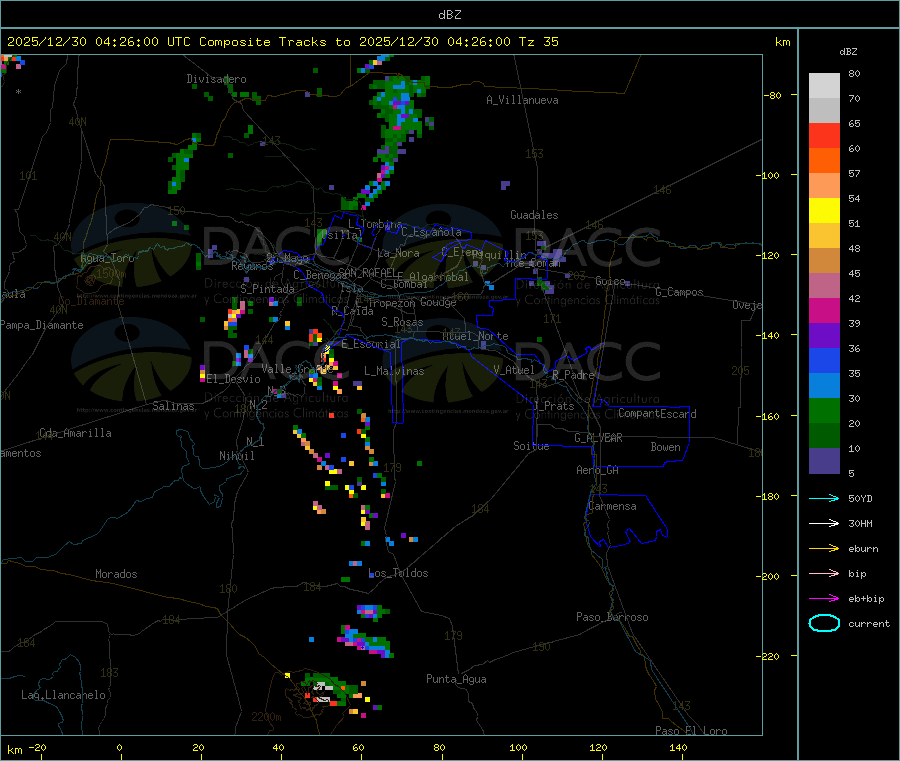Click the 'Paso_El_Loro' place label

691,731
